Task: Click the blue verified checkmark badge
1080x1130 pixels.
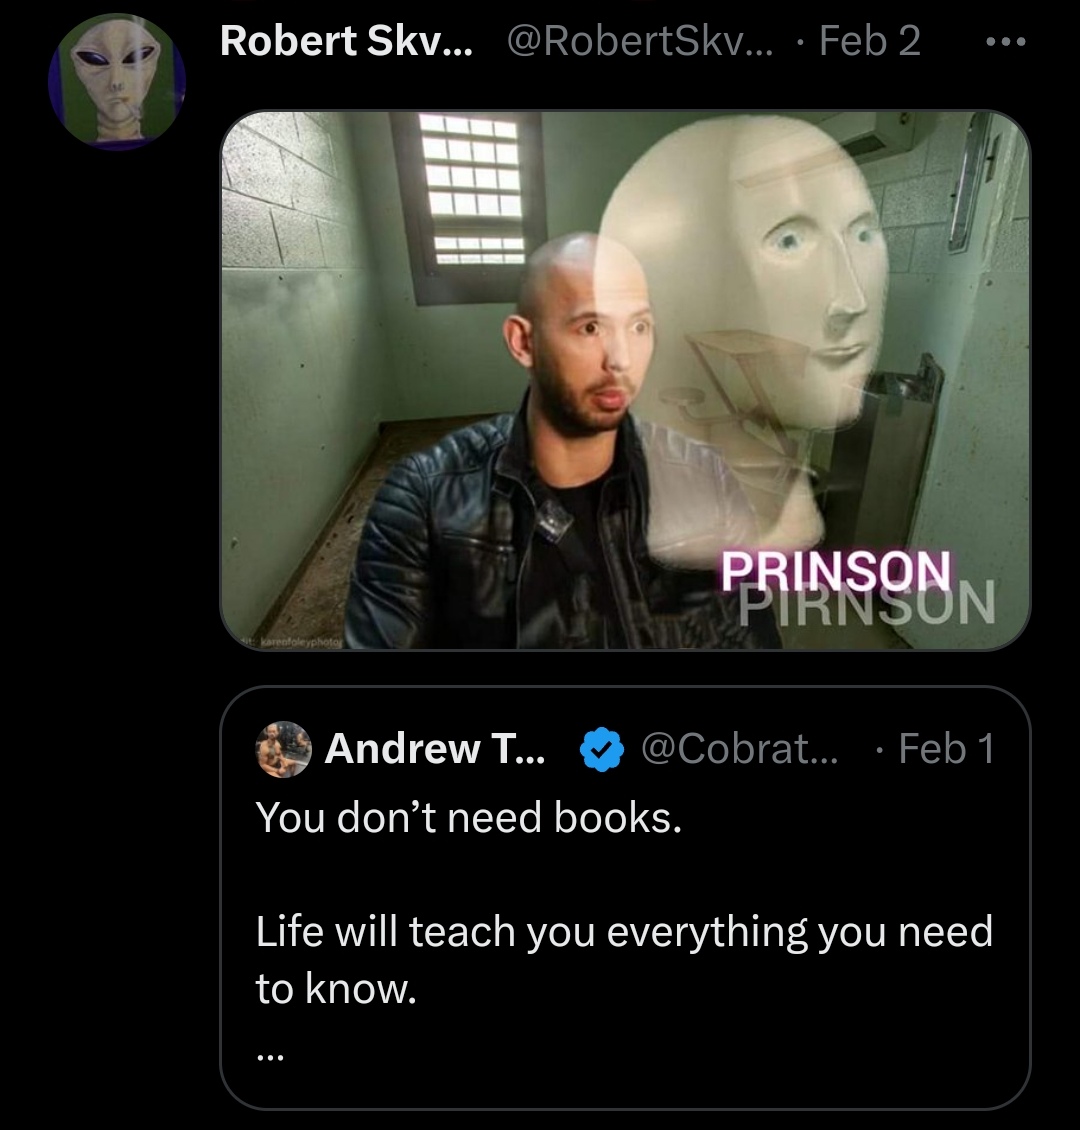Action: [602, 749]
